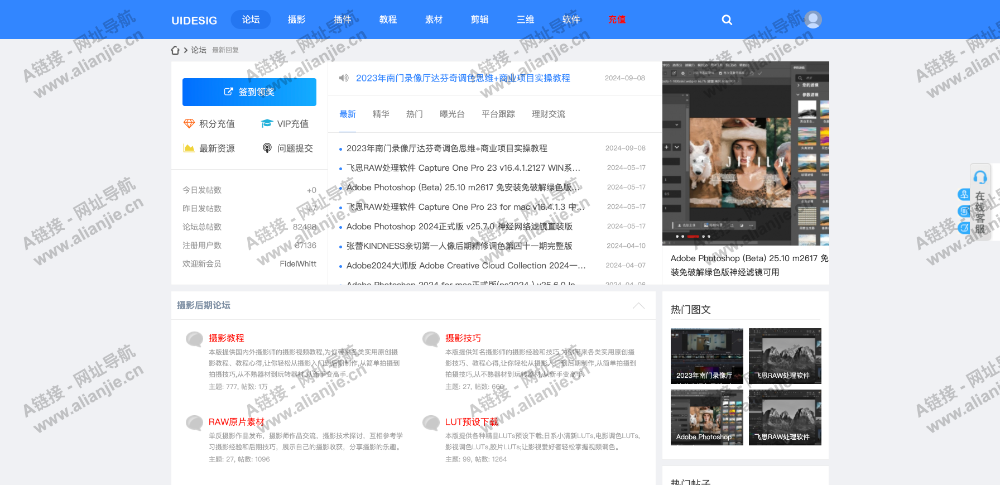Image resolution: width=1000 pixels, height=485 pixels.
Task: Switch to the 热门 tab
Action: (415, 114)
